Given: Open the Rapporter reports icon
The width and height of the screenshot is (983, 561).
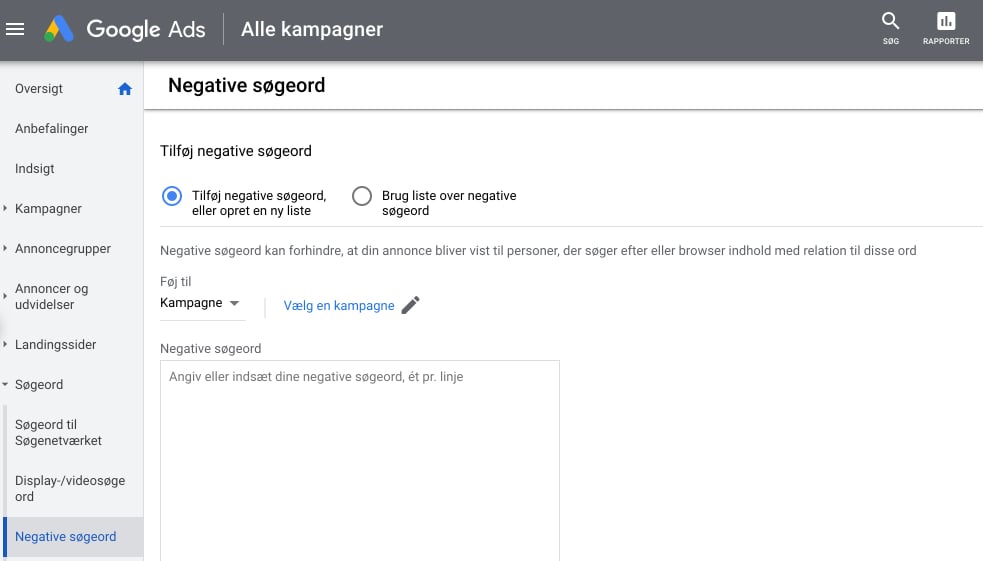Looking at the screenshot, I should (946, 21).
